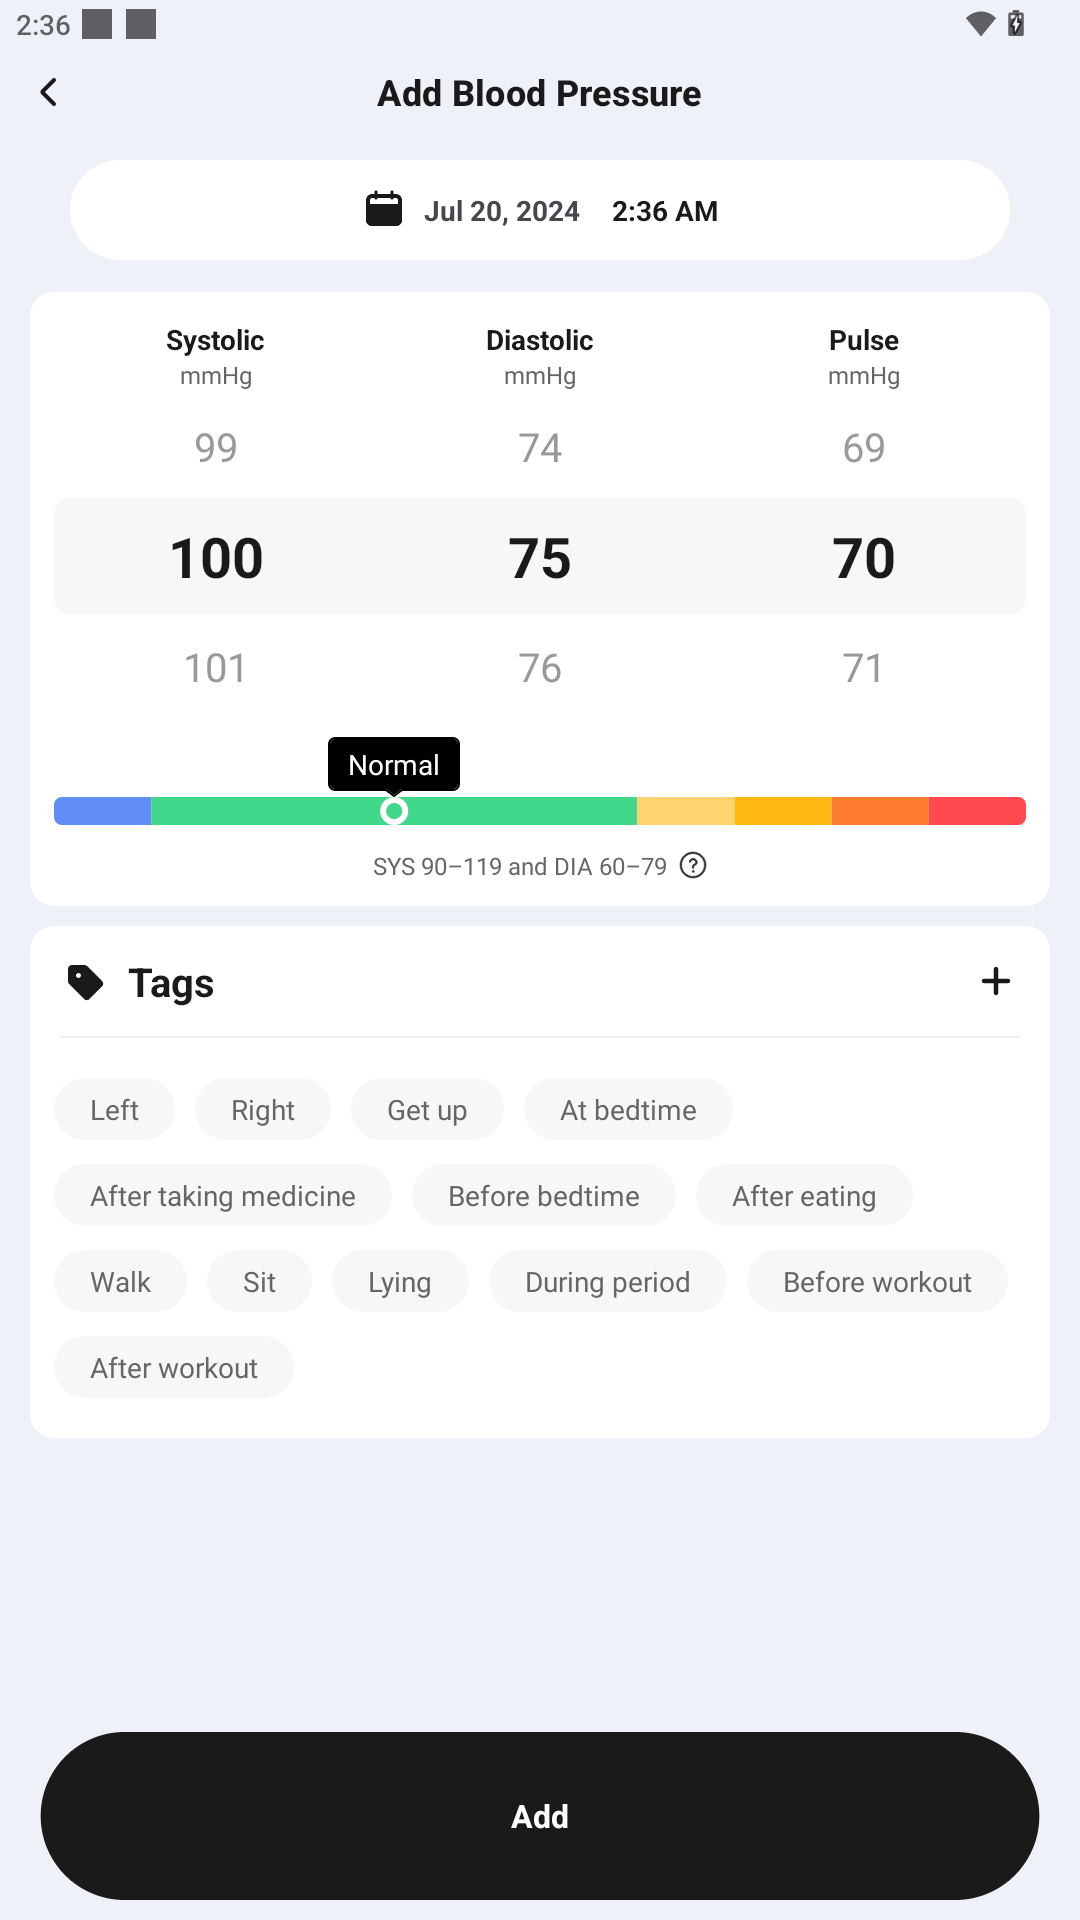The width and height of the screenshot is (1080, 1920).
Task: Click the Add Blood Pressure title
Action: (539, 92)
